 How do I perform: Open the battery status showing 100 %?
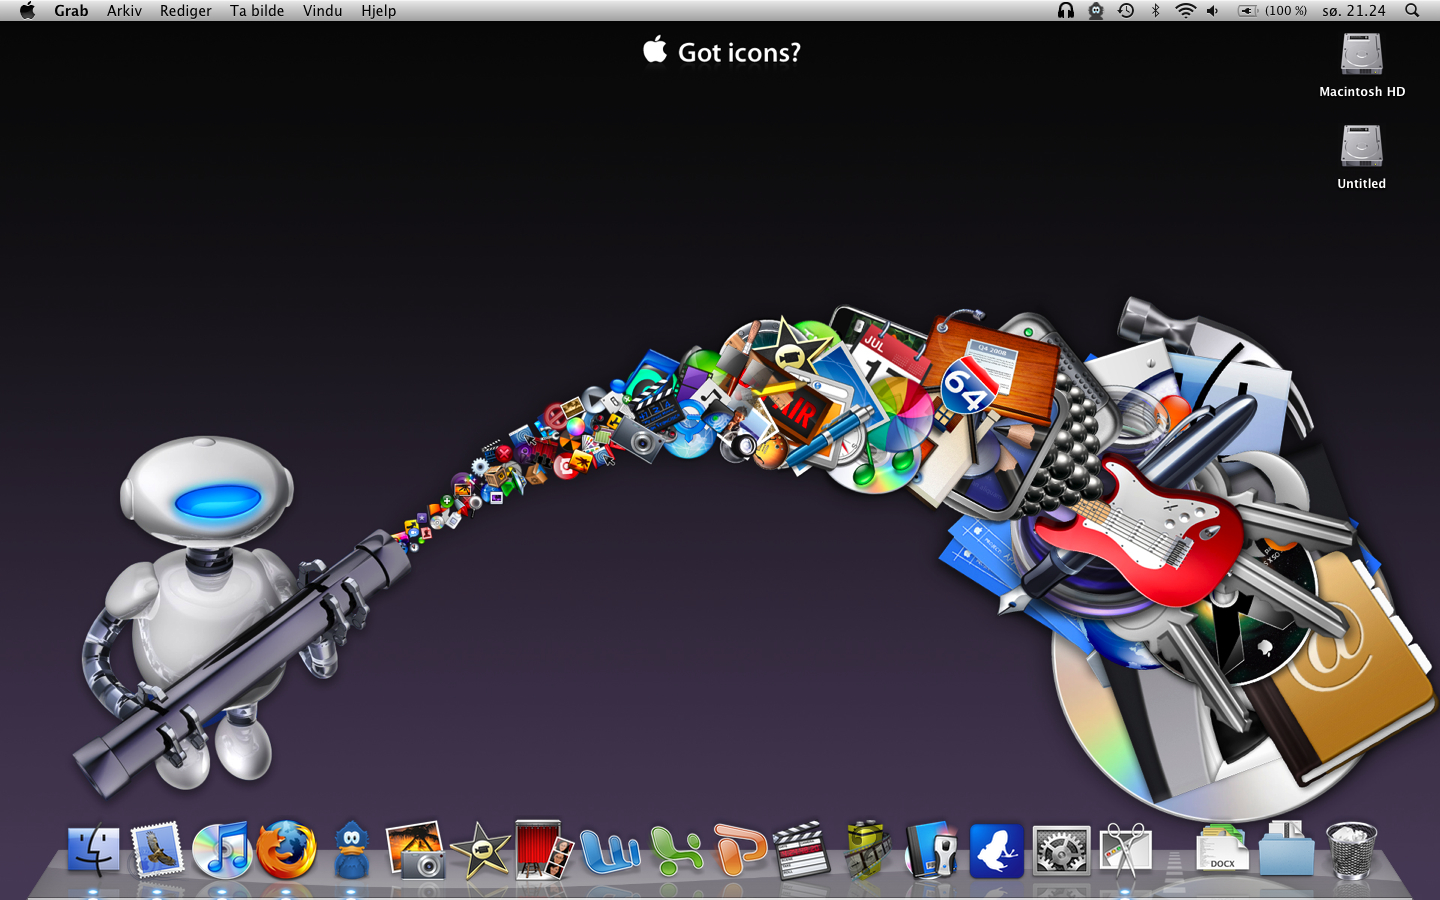(x=1272, y=10)
